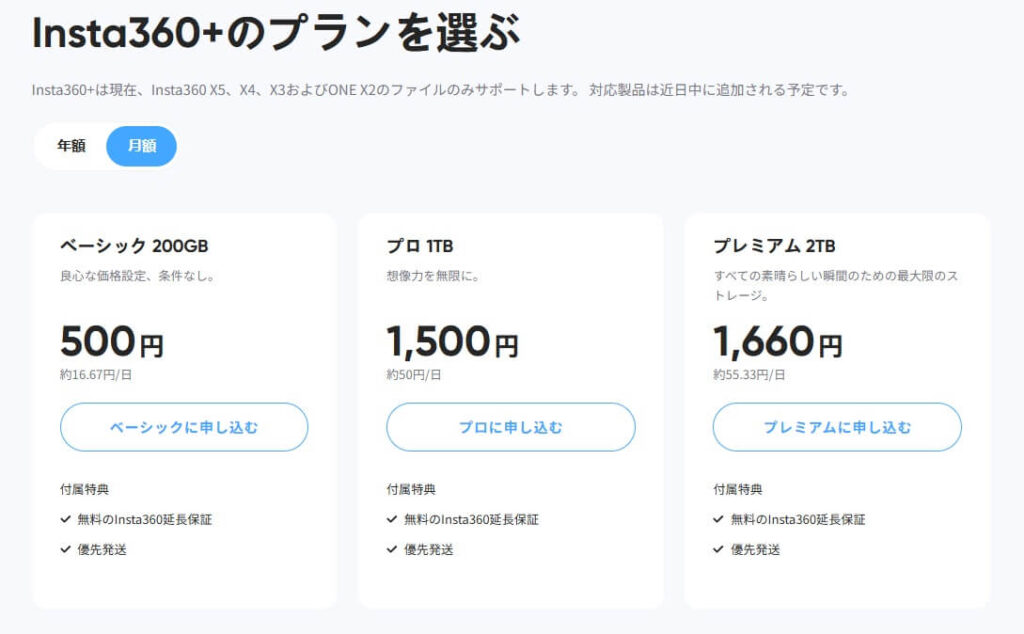Click checkmark icon beside プレミアム 無料のInsta360延長保証
This screenshot has height=634, width=1024.
coord(719,520)
